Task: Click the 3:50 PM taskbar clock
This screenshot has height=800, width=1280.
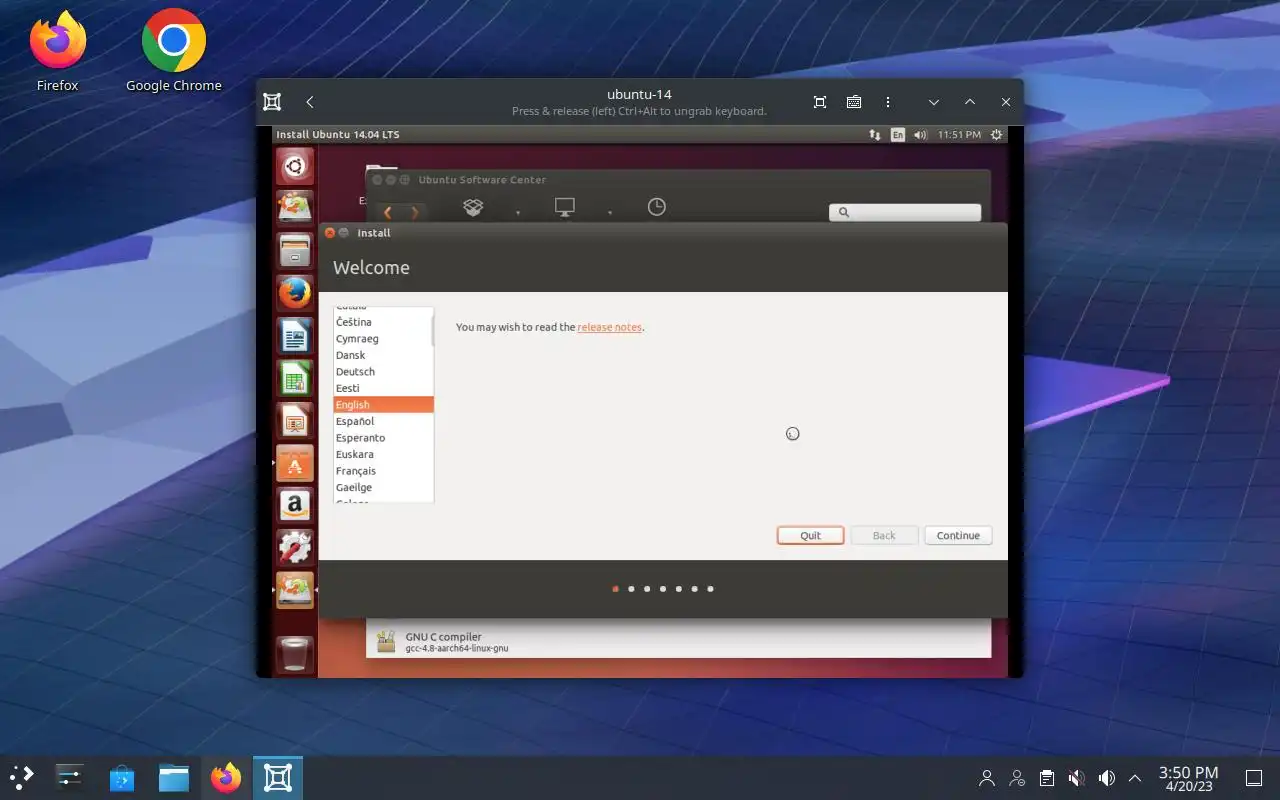Action: pyautogui.click(x=1188, y=778)
